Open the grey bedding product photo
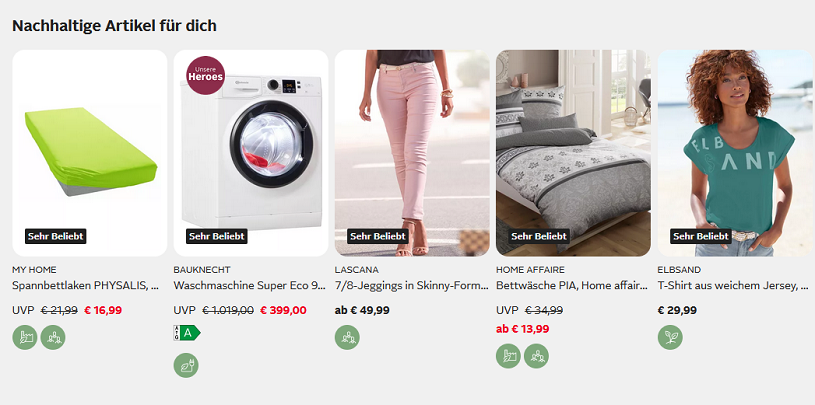Screen dimensions: 815x405 click(573, 153)
